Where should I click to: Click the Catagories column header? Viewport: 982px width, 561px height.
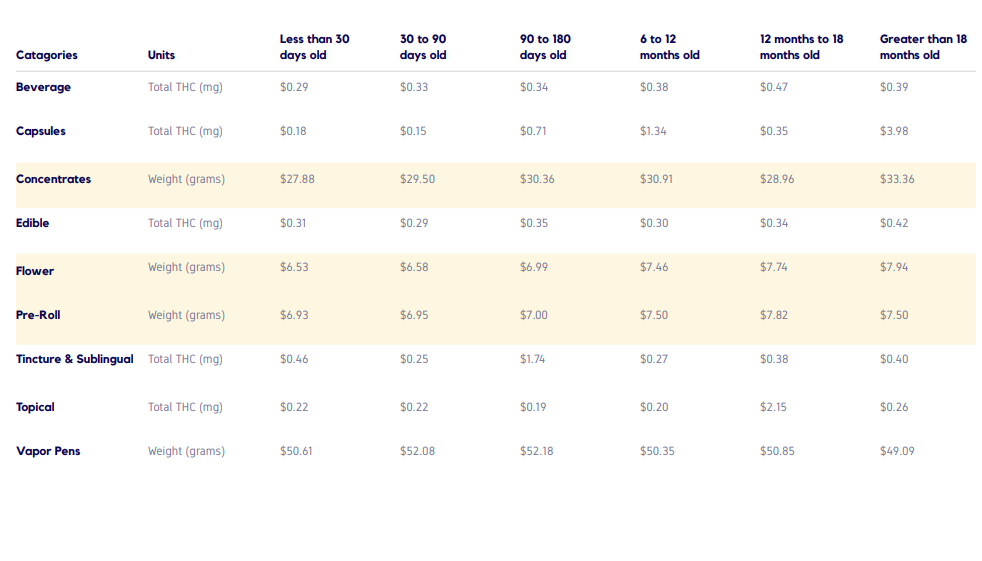click(46, 55)
